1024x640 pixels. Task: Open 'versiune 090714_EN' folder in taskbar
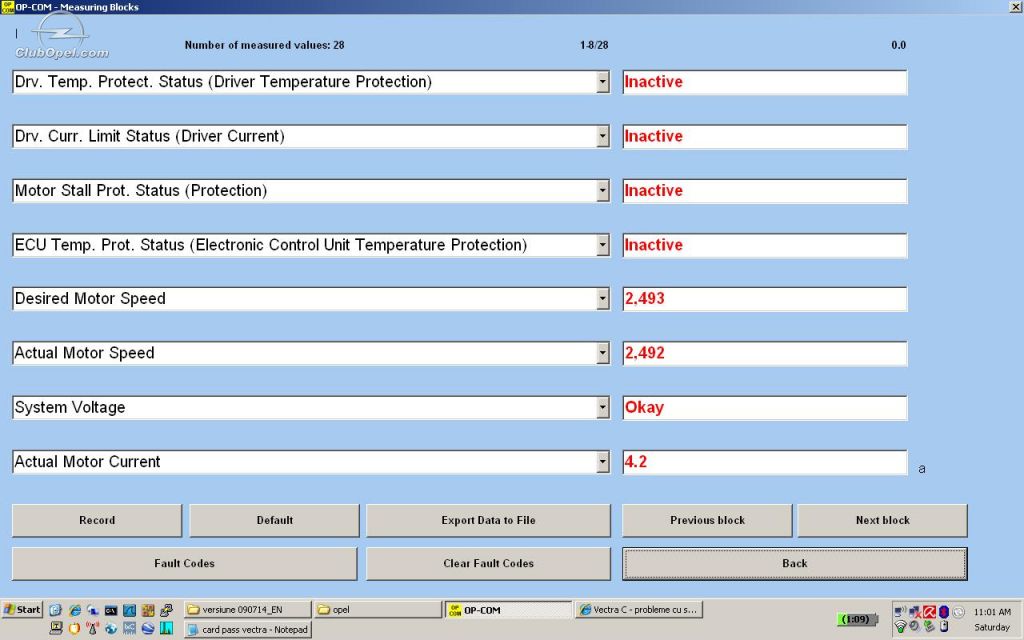(248, 610)
